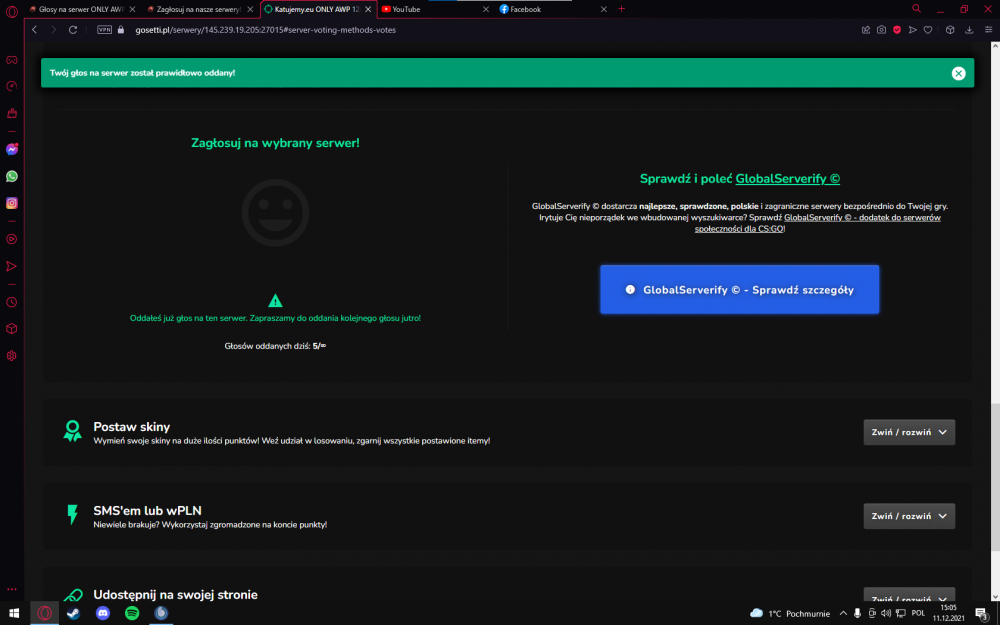The height and width of the screenshot is (625, 1000).
Task: Click the 'SMS'em lub wPLN' heading
Action: click(147, 511)
